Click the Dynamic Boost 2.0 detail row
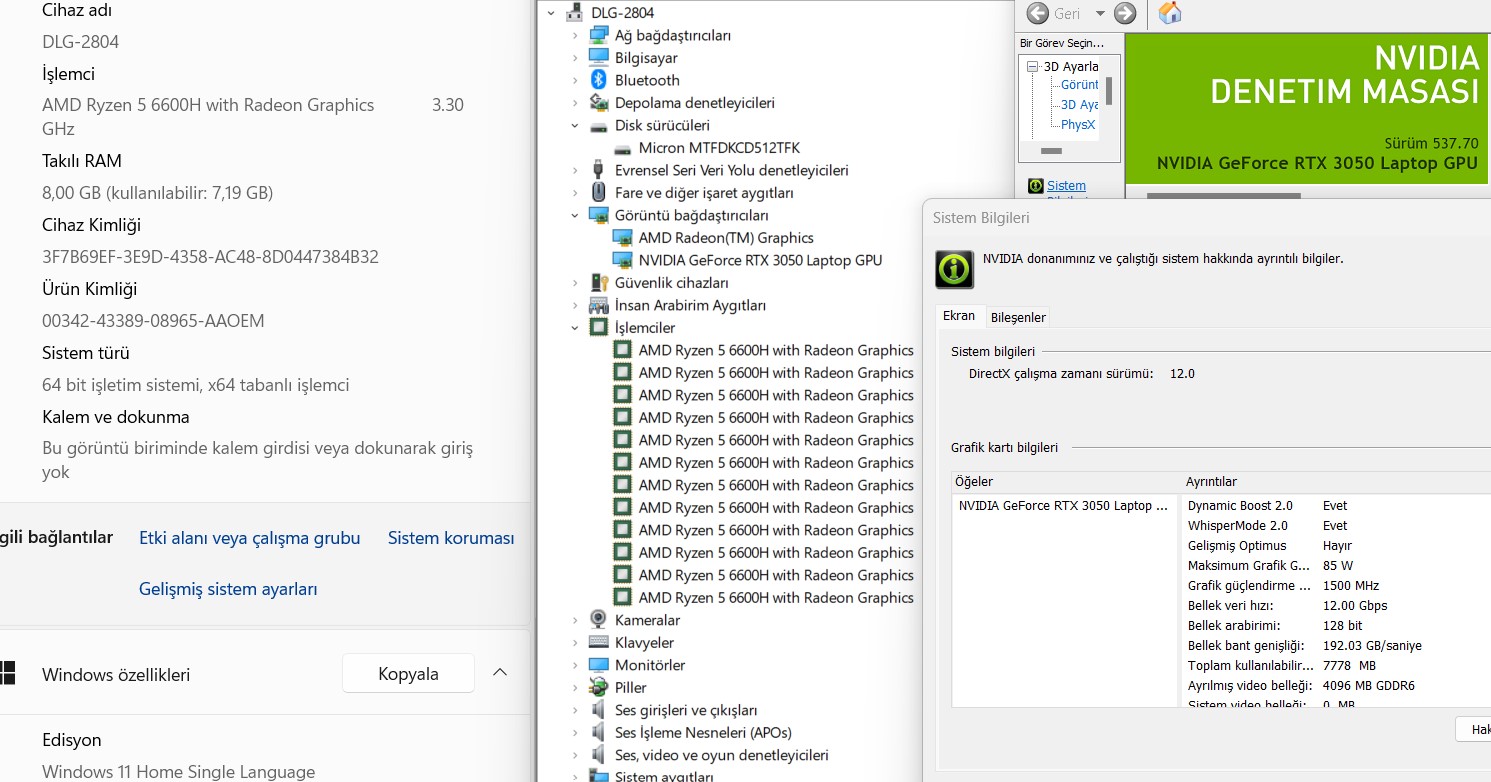The width and height of the screenshot is (1491, 782). point(1336,506)
